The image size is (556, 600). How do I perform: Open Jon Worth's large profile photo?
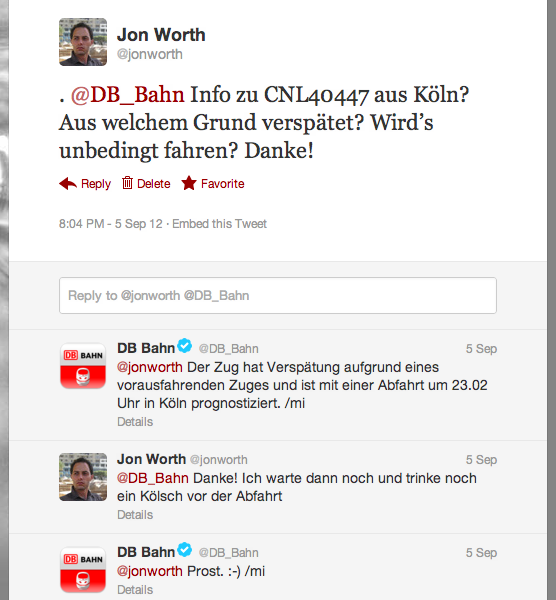[x=83, y=42]
